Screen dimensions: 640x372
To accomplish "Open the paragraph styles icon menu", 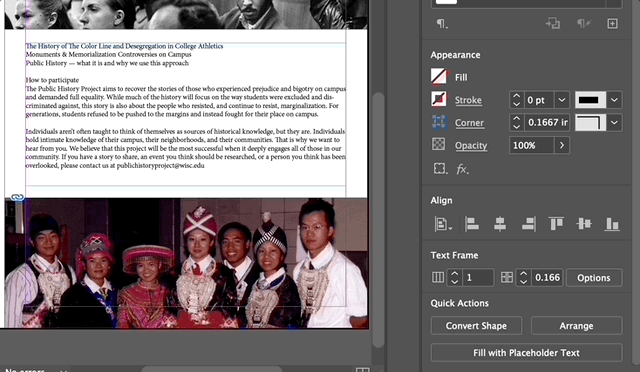I will coord(442,24).
